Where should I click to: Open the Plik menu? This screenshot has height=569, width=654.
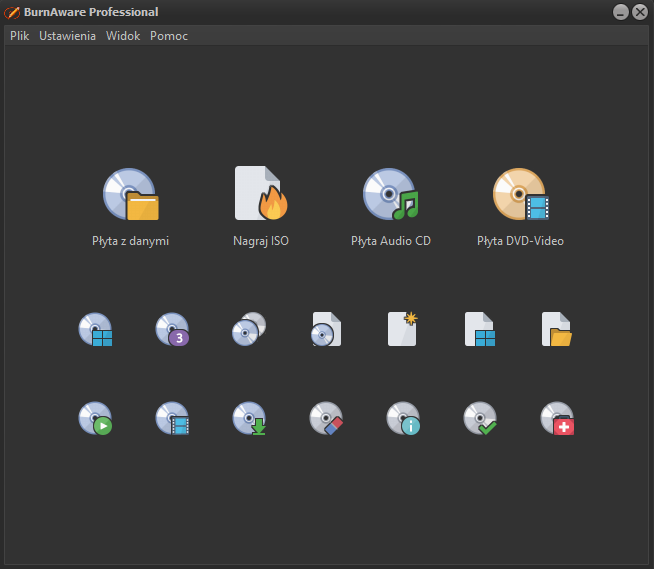click(20, 36)
